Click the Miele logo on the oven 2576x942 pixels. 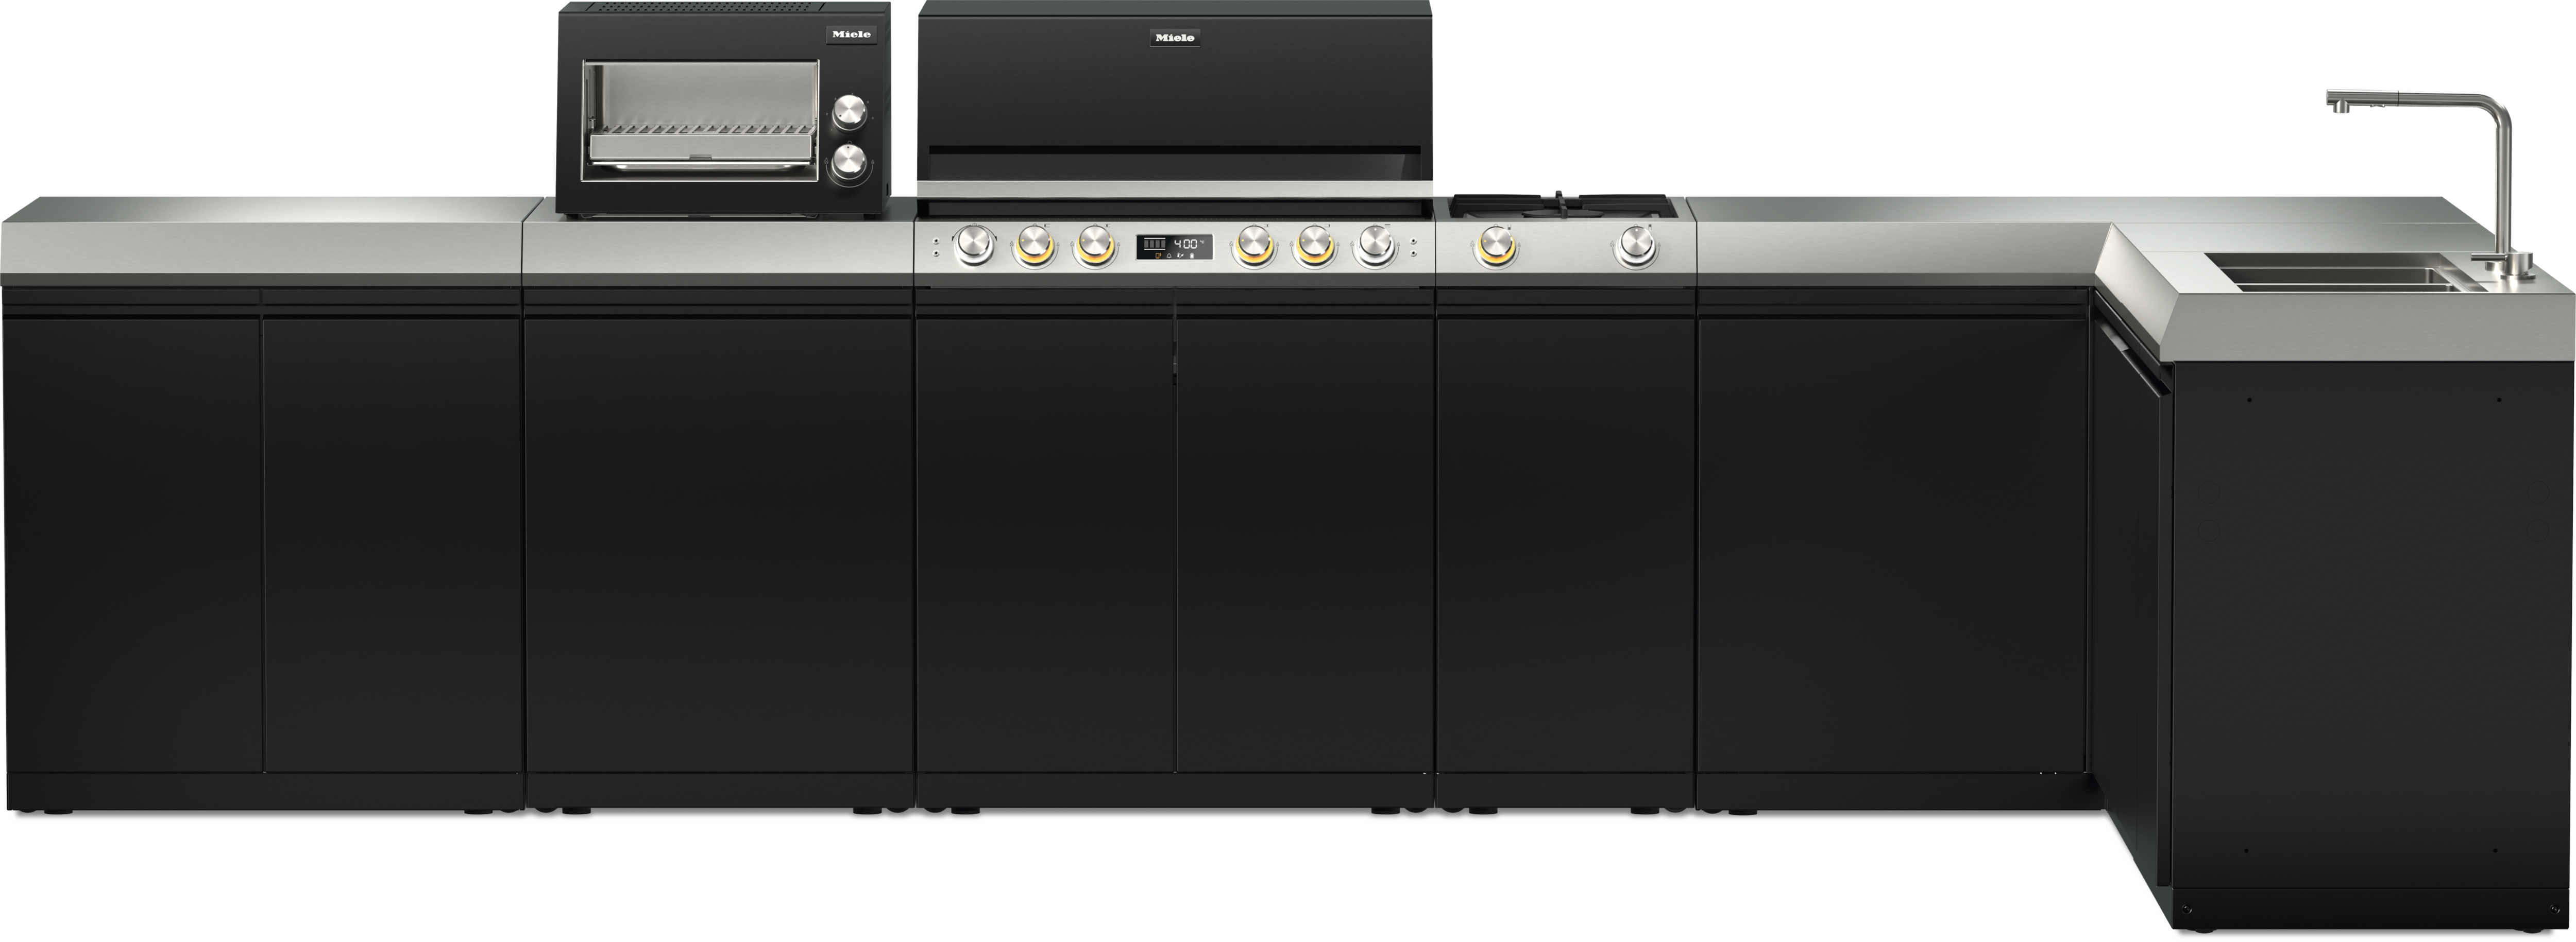[x=851, y=34]
